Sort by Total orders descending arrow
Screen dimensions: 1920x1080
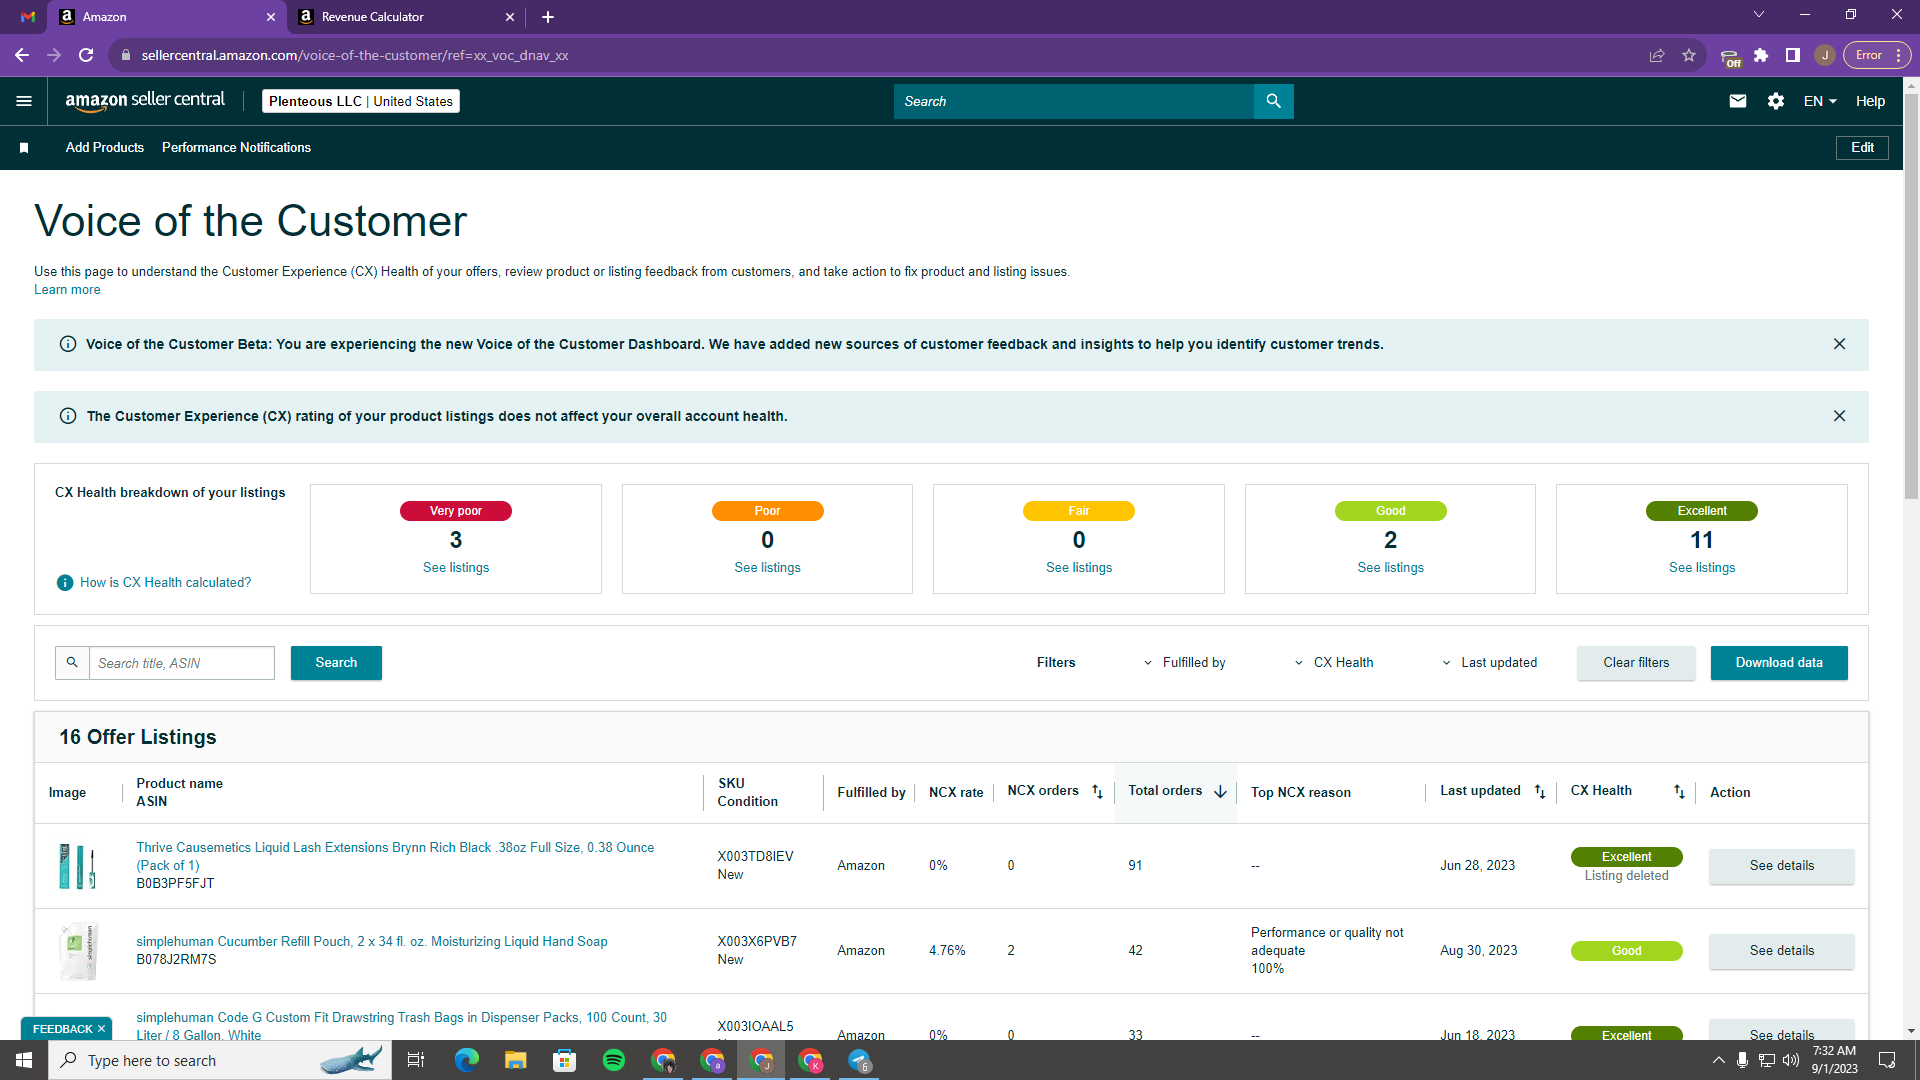pos(1220,792)
